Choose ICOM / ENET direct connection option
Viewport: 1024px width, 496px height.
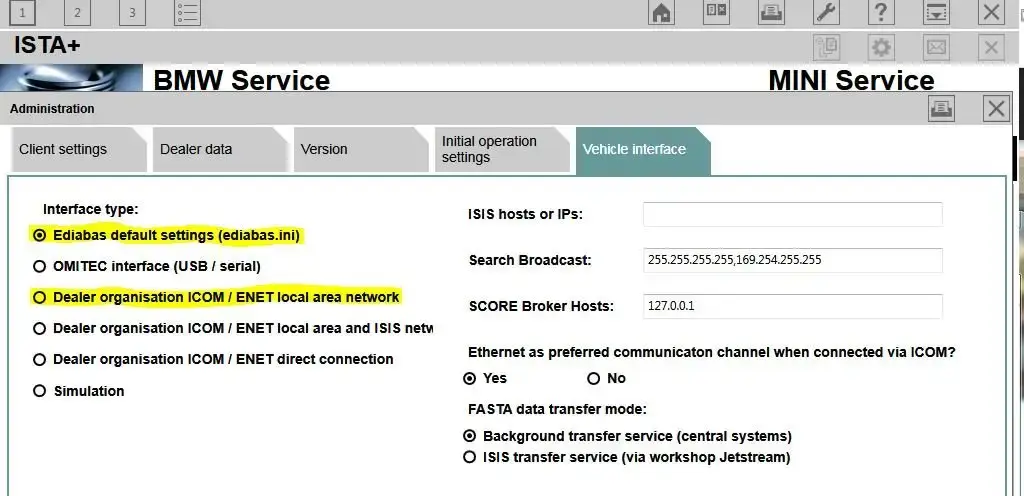[40, 359]
